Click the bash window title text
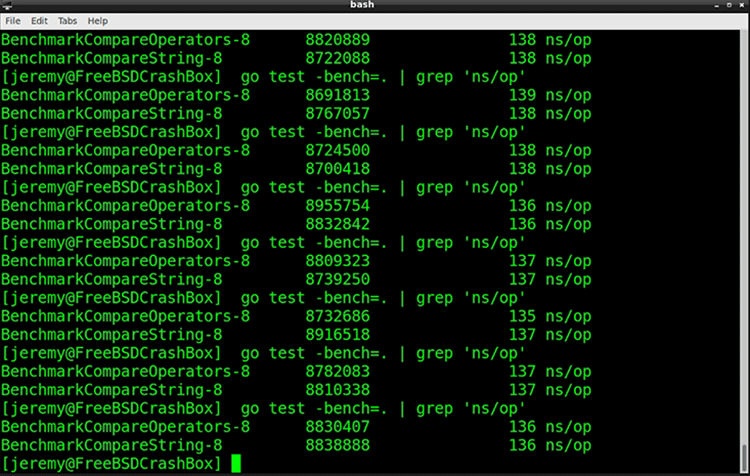Image resolution: width=750 pixels, height=476 pixels. [x=362, y=5]
